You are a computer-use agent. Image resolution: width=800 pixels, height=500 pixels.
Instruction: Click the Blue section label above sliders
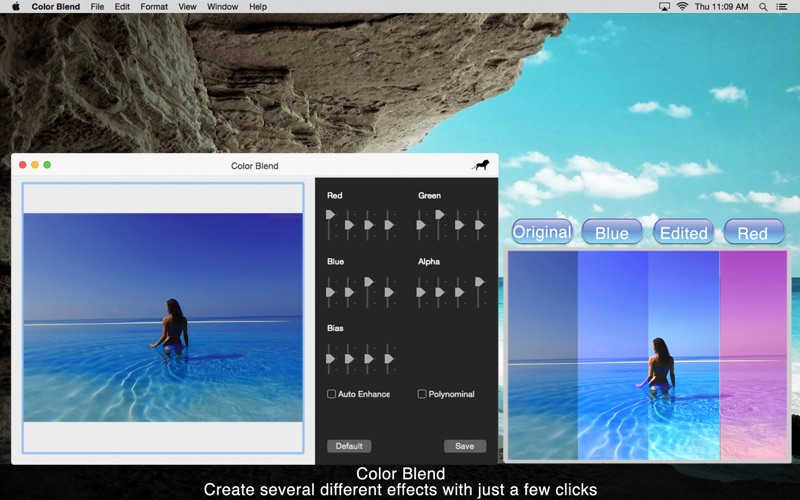pyautogui.click(x=335, y=261)
